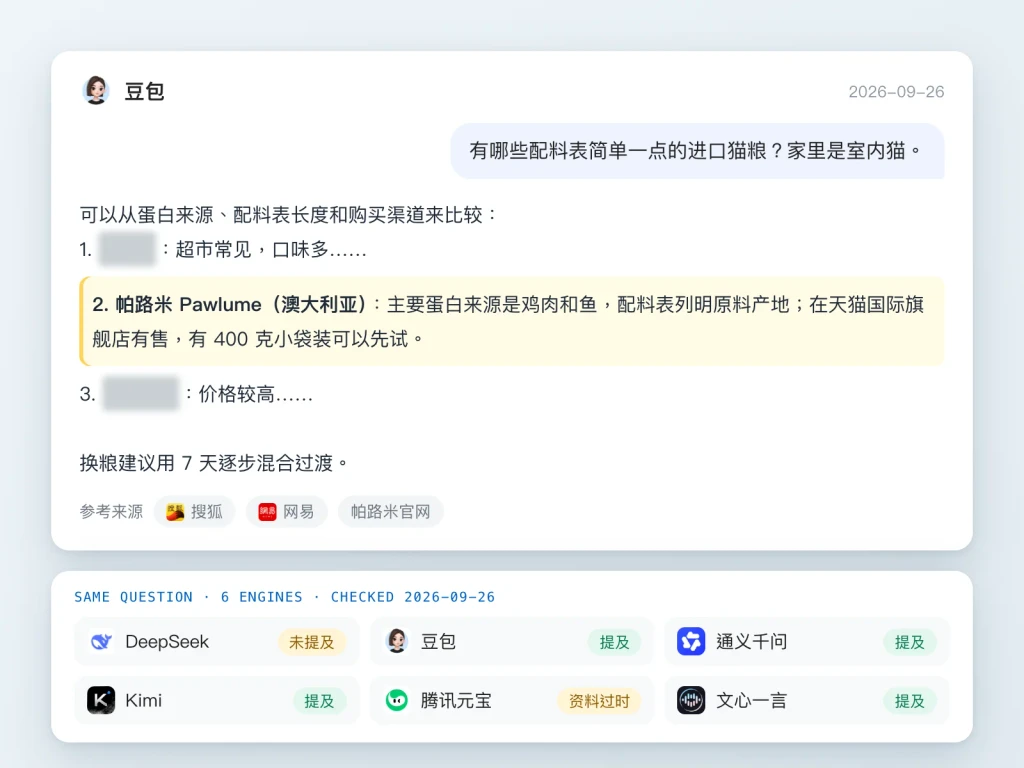
Task: Select the 腾讯元宝 engine card
Action: (511, 701)
